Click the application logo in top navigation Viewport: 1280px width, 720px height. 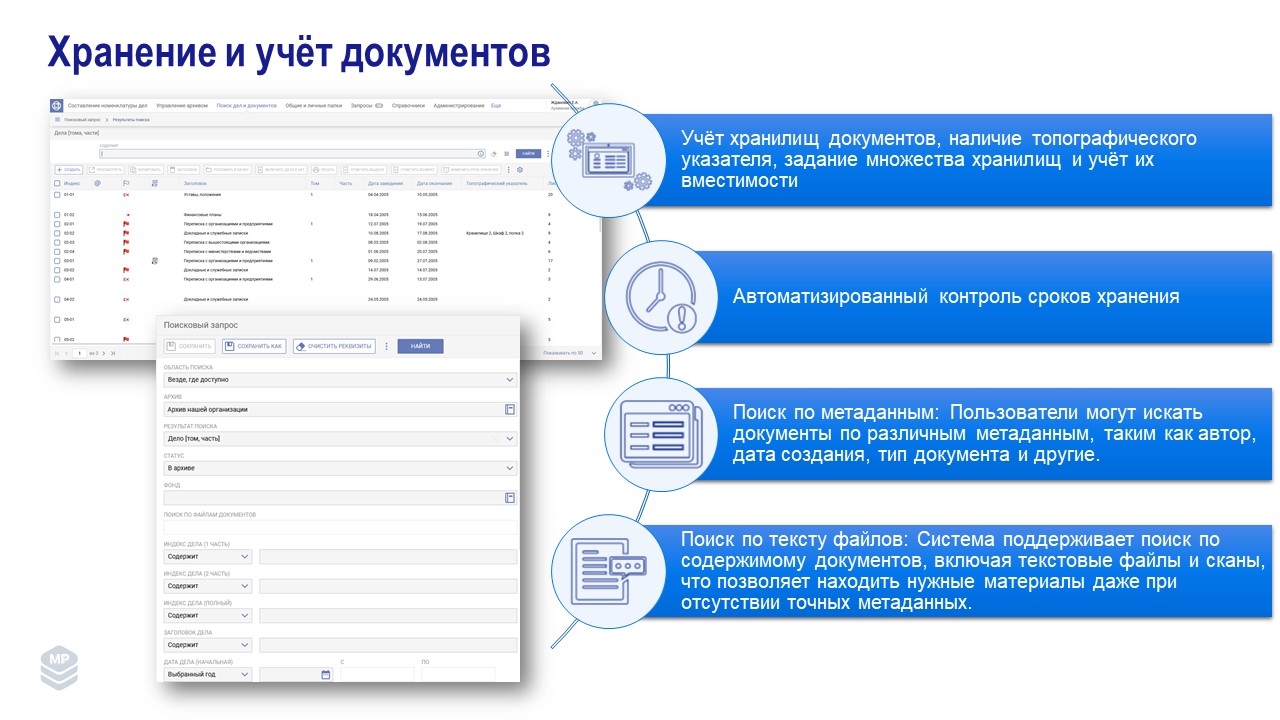click(57, 105)
